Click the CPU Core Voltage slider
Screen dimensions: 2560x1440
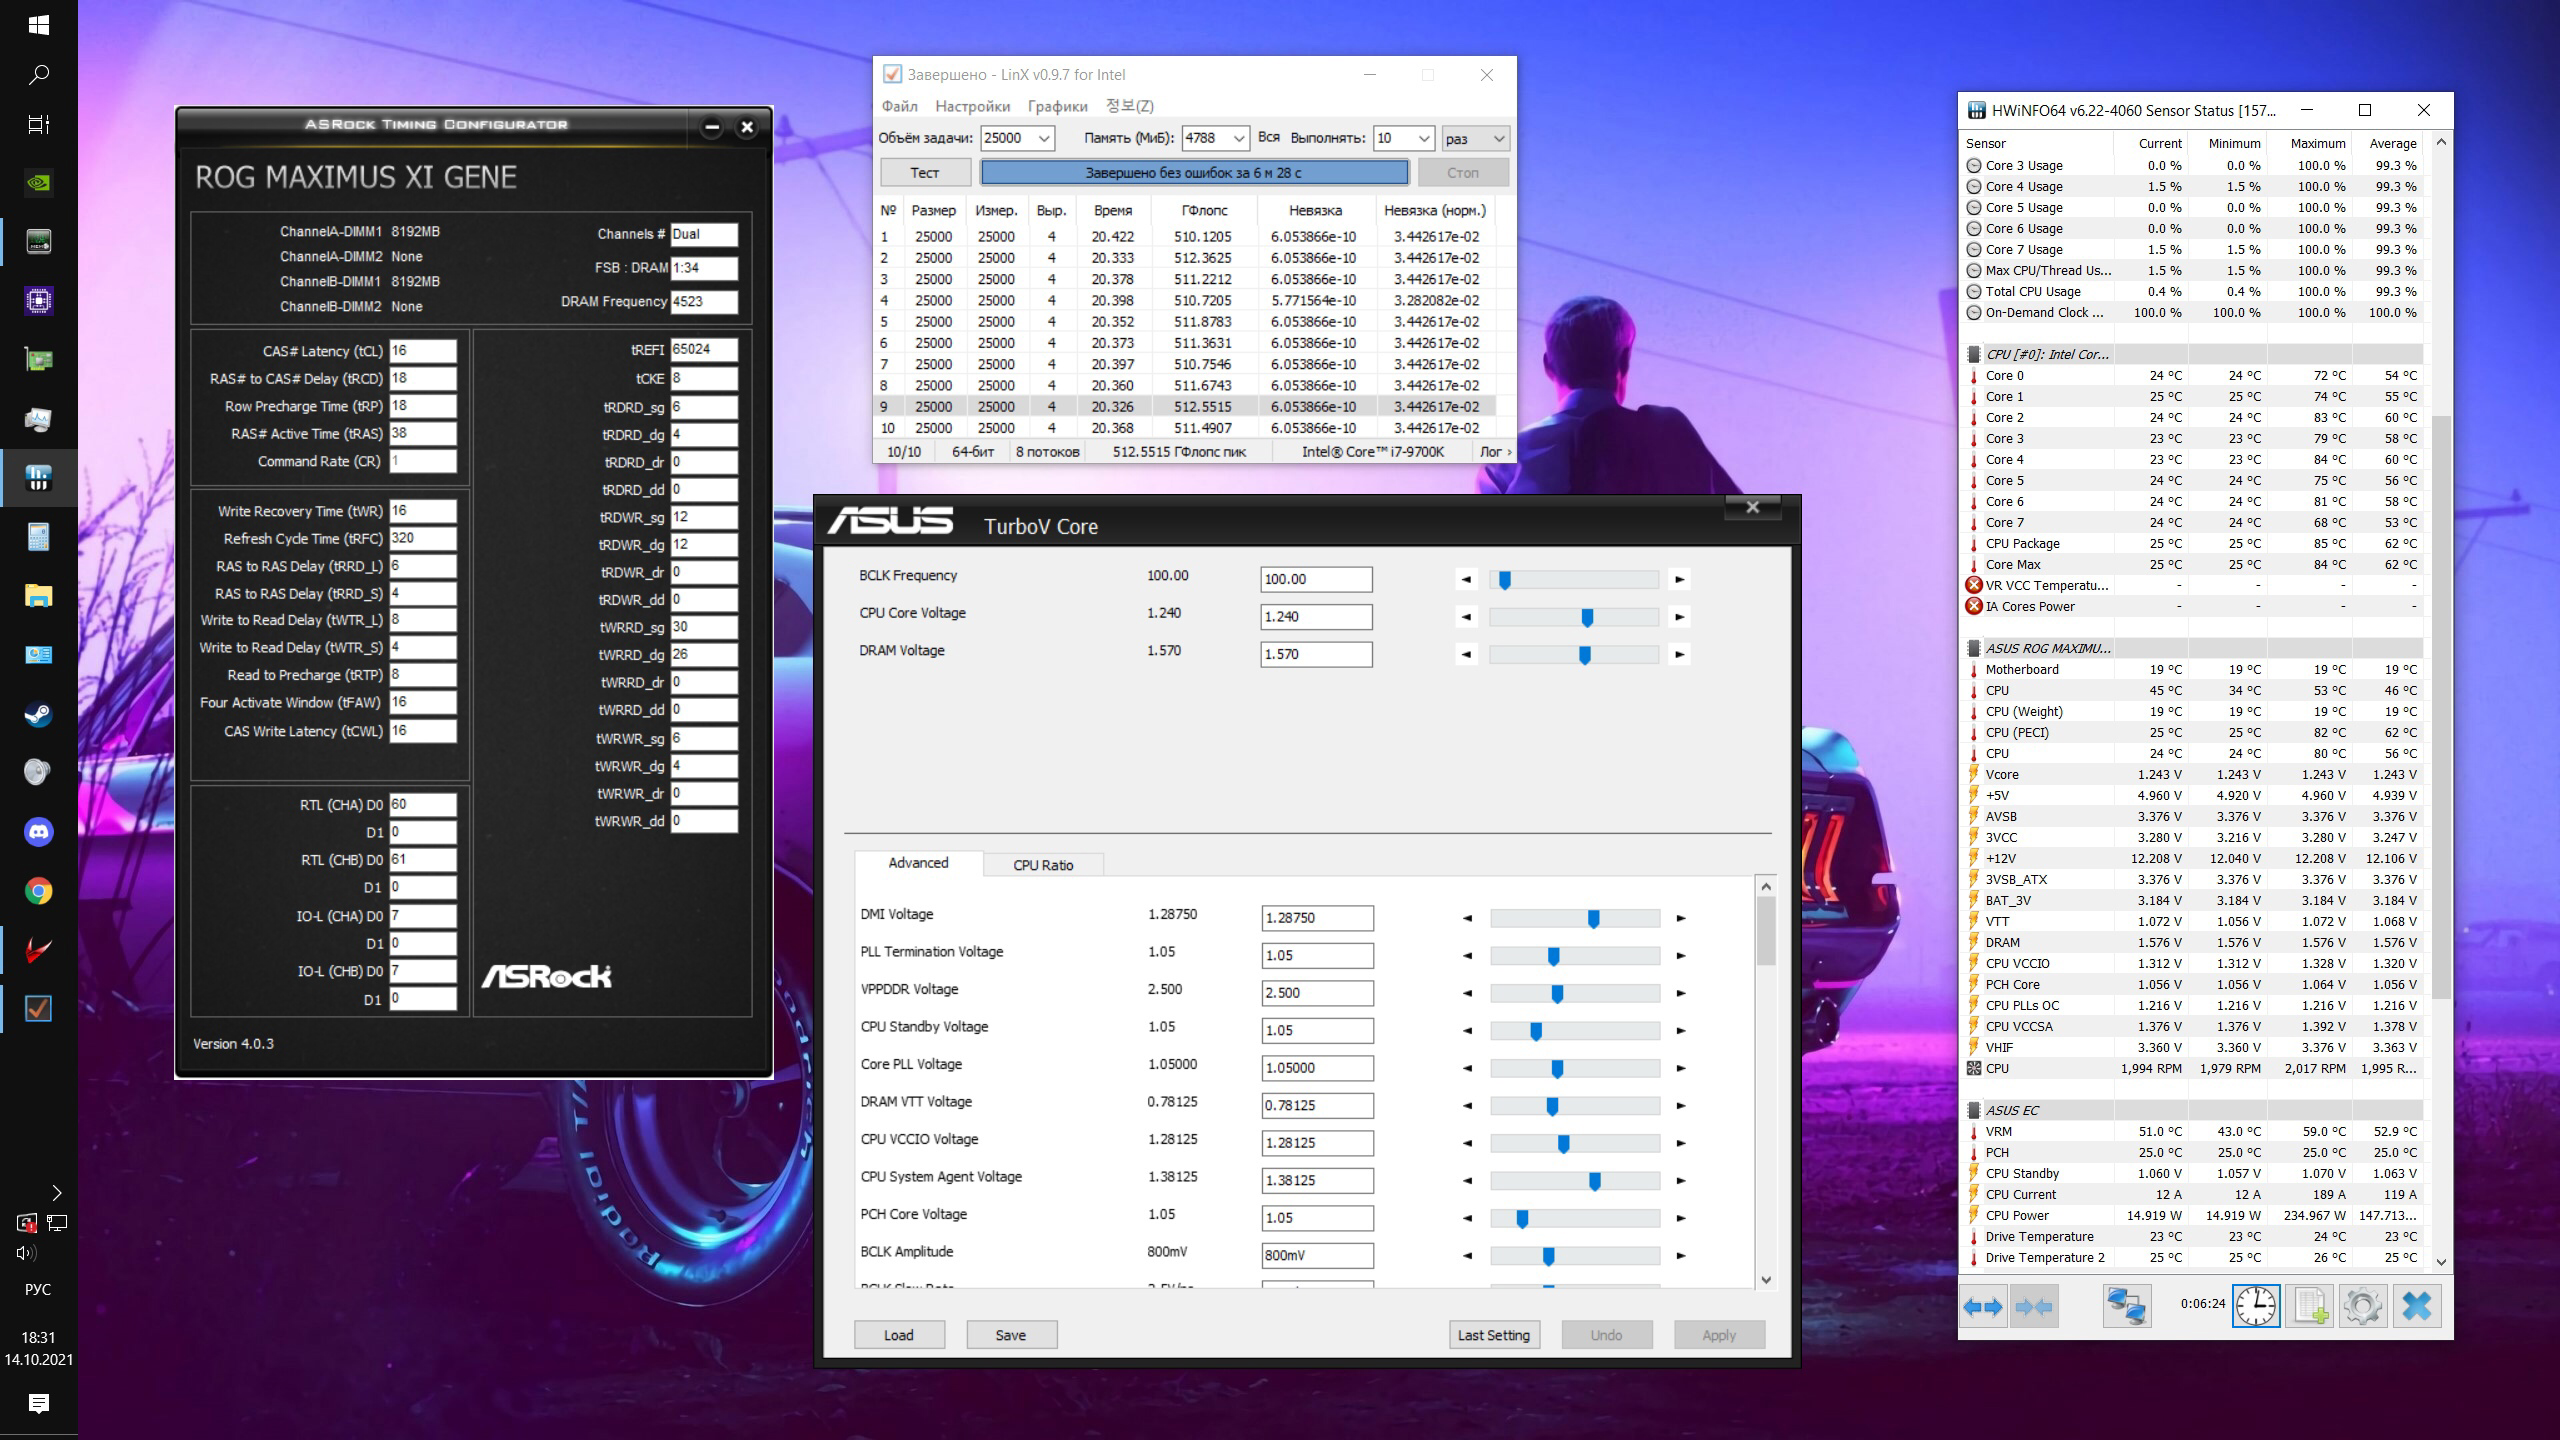point(1586,618)
